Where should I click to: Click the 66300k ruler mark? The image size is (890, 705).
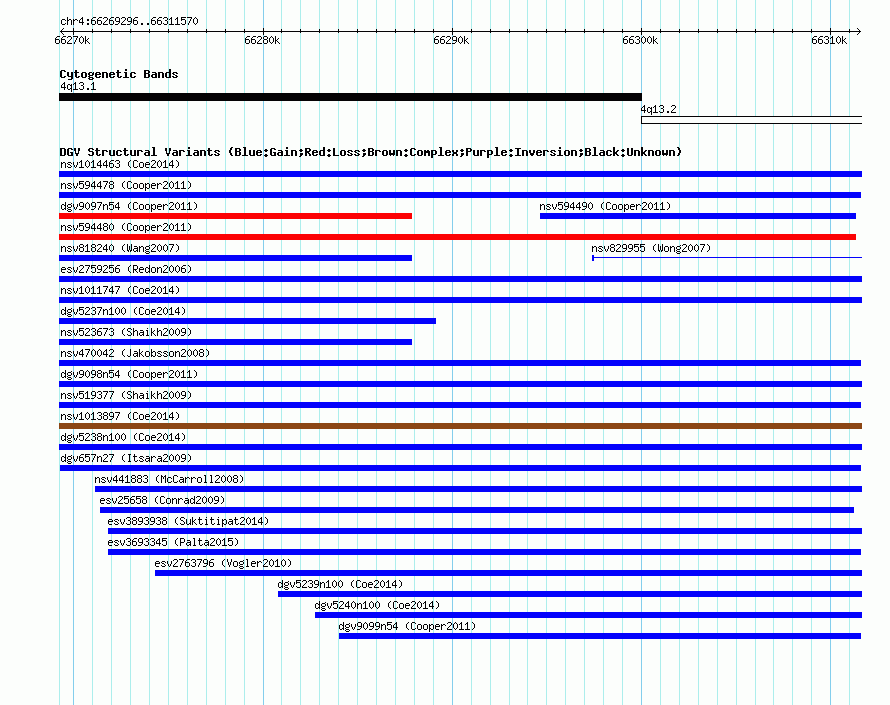[640, 40]
